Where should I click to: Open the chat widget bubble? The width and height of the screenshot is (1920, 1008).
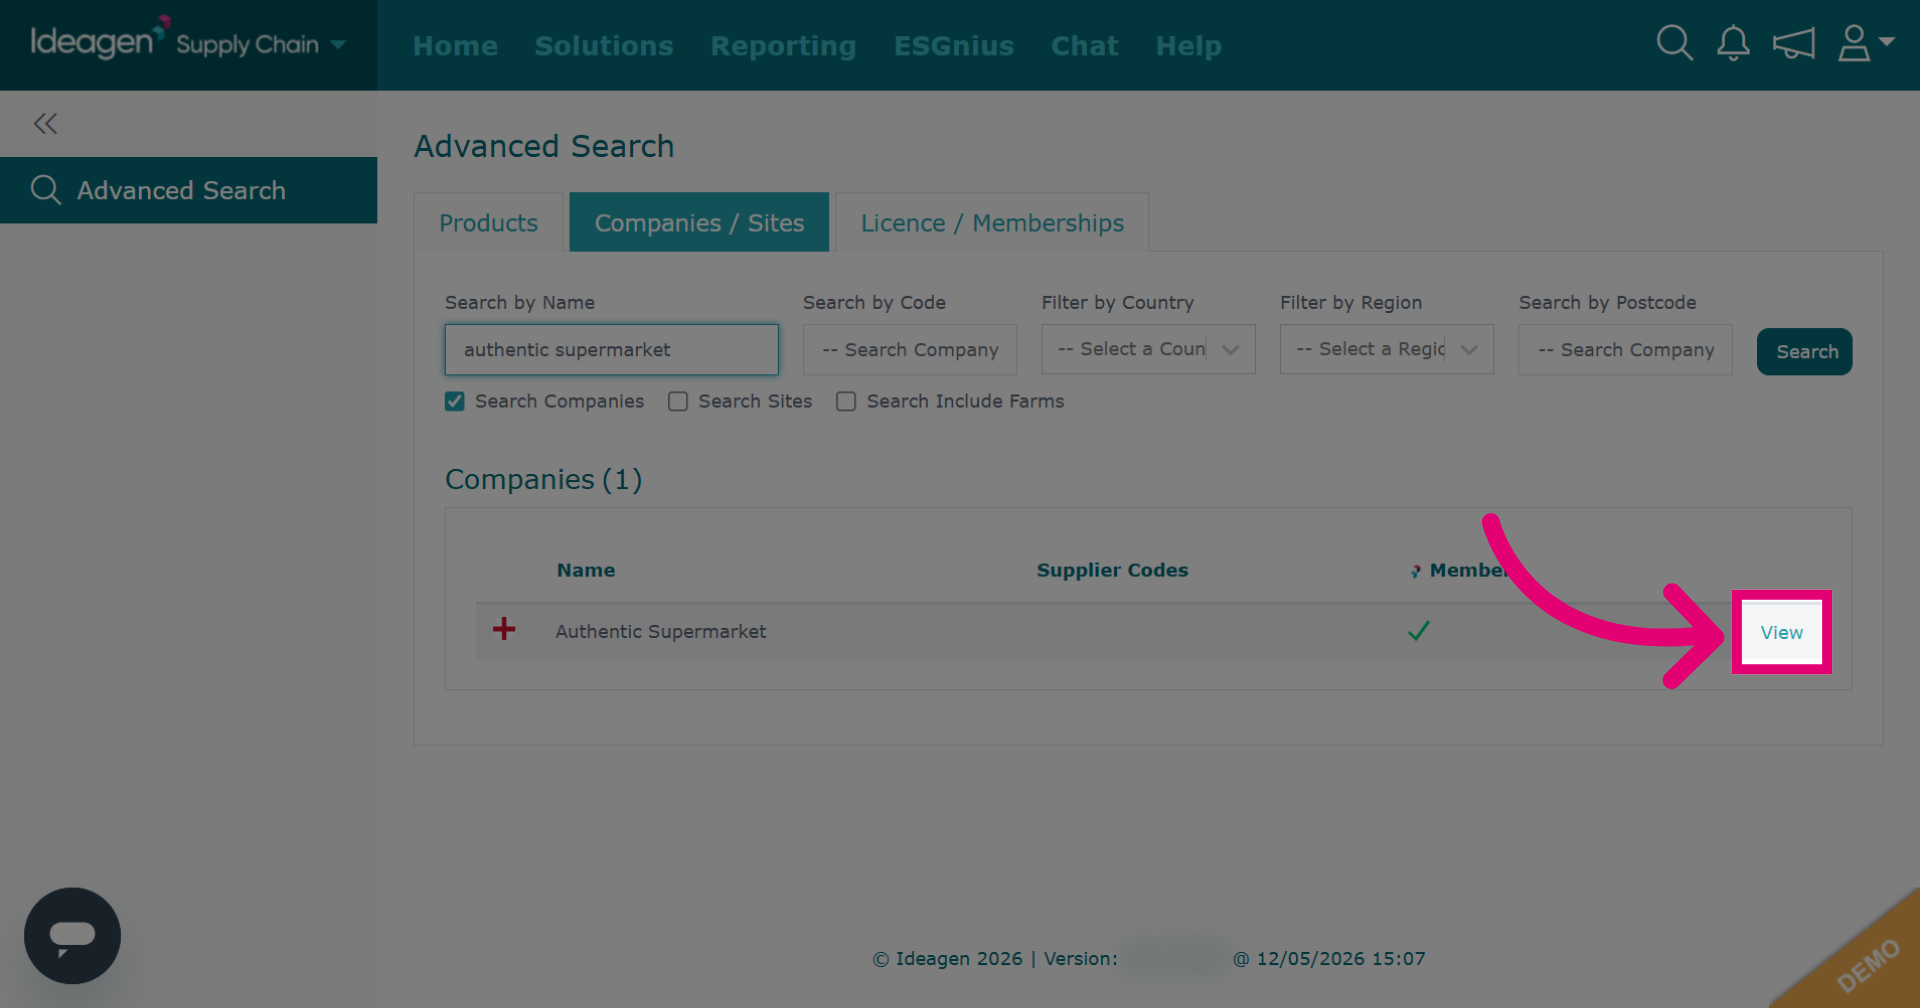[x=72, y=936]
